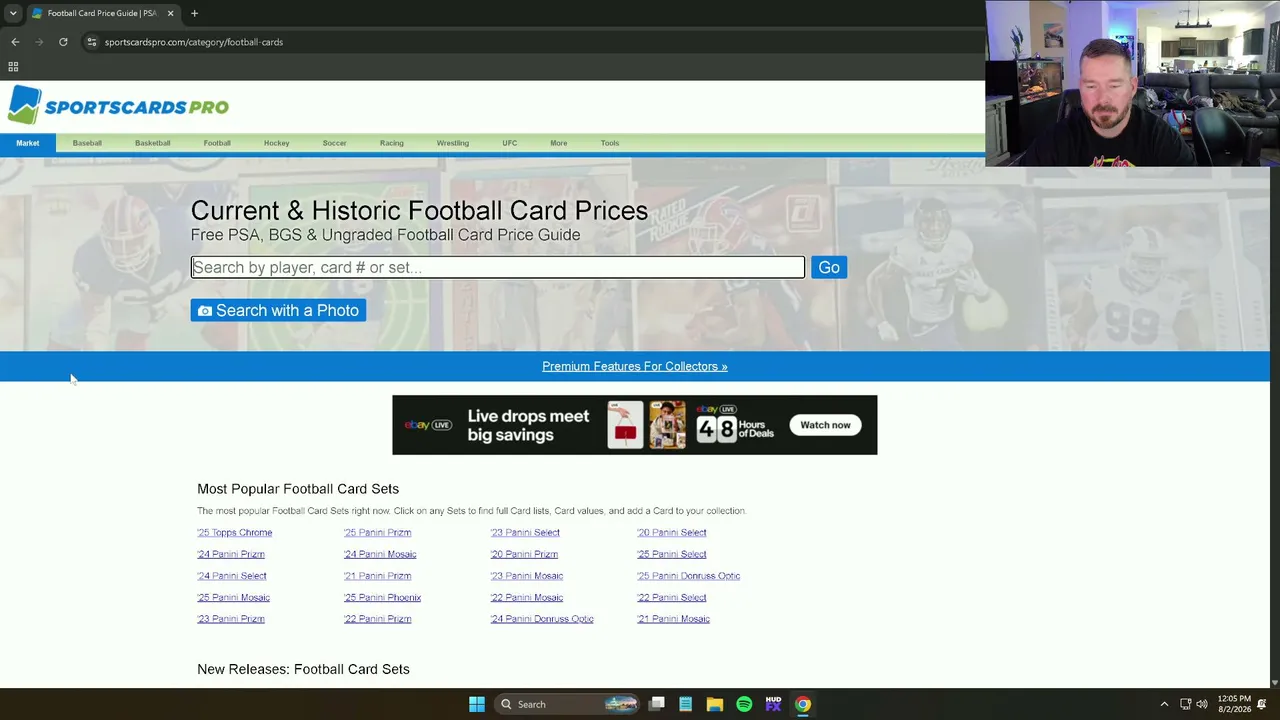Show hidden system tray icons
This screenshot has width=1280, height=720.
click(x=1164, y=704)
